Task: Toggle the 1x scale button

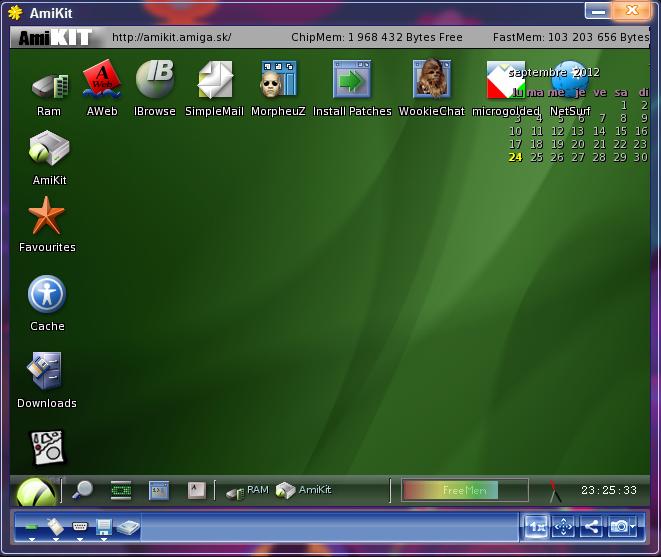Action: [536, 527]
